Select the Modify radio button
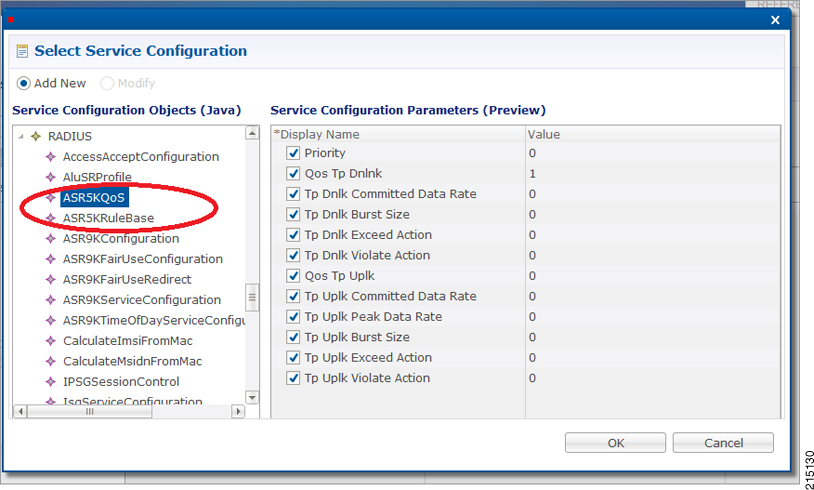 107,83
